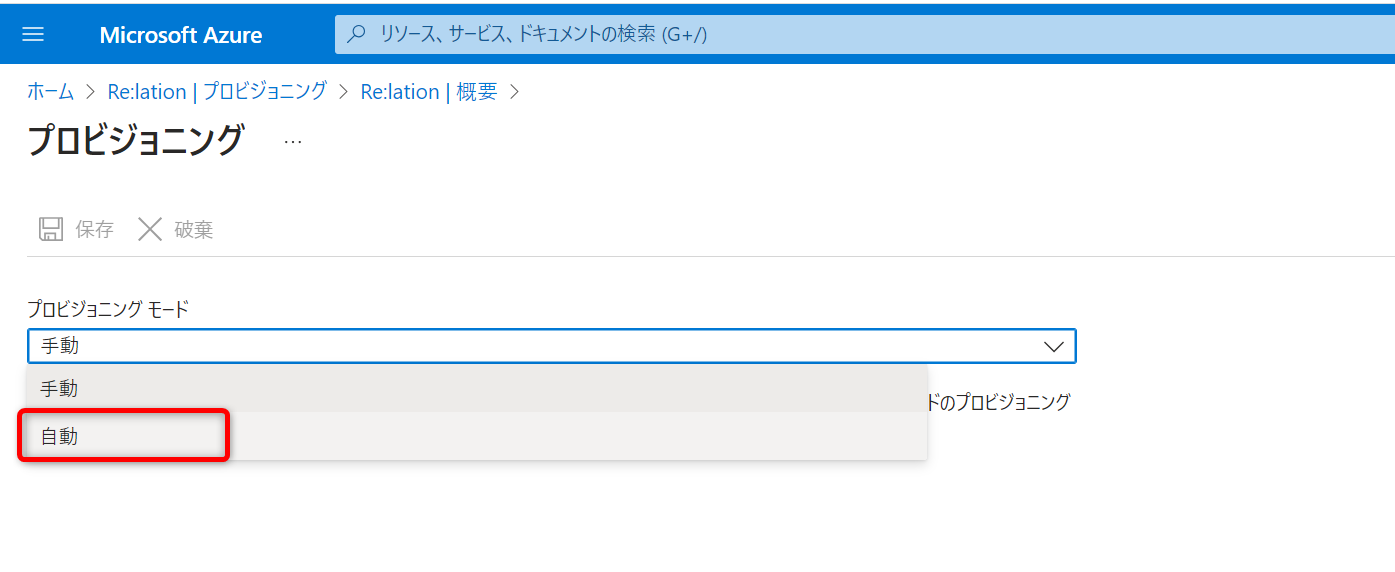Viewport: 1395px width, 572px height.
Task: Click the search magnifier icon
Action: point(356,34)
